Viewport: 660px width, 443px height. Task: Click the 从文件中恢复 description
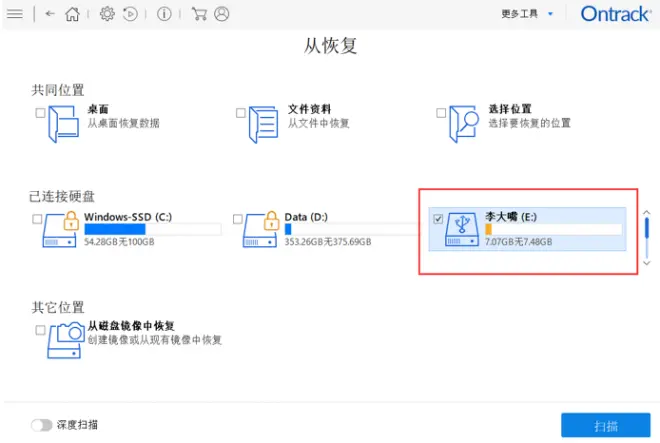tap(319, 123)
